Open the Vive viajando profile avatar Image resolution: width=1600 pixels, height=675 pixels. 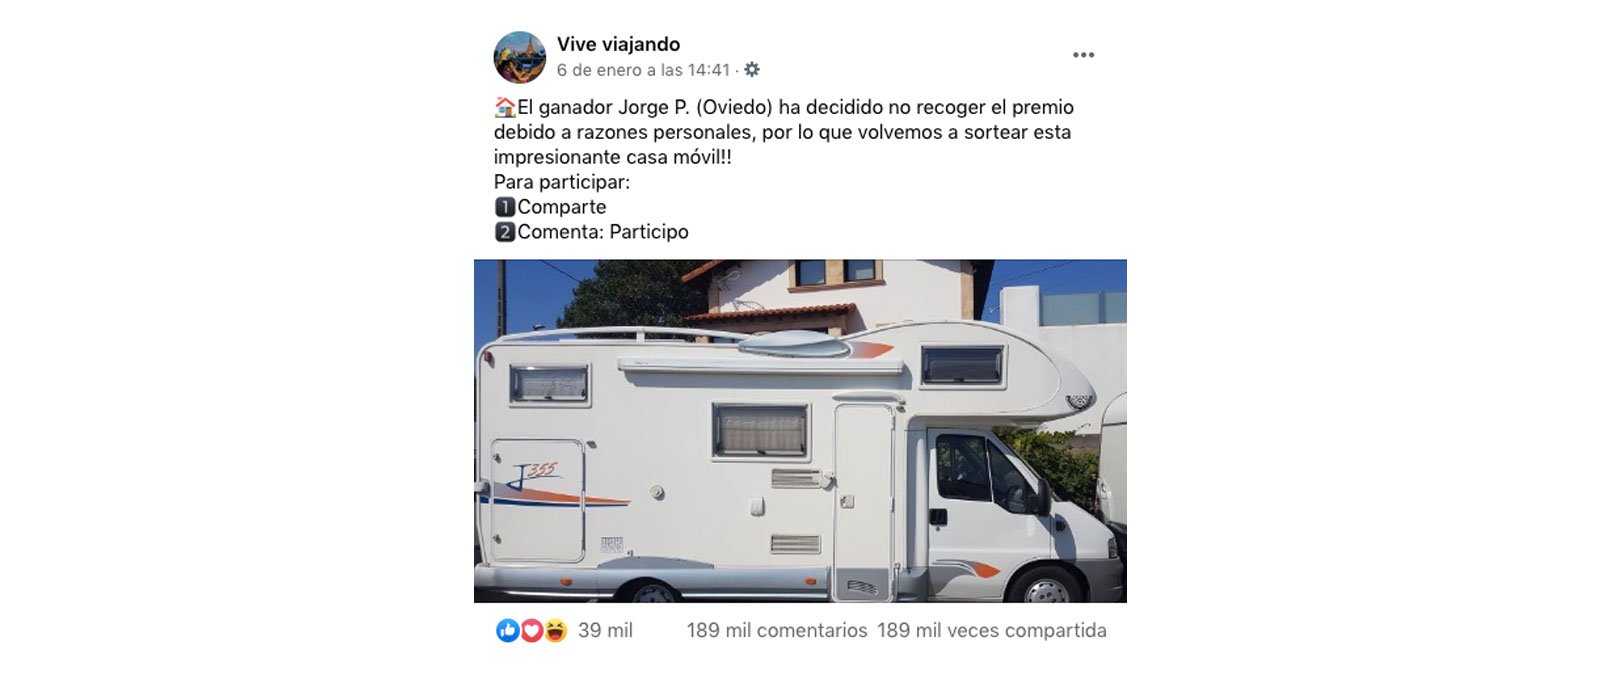519,57
